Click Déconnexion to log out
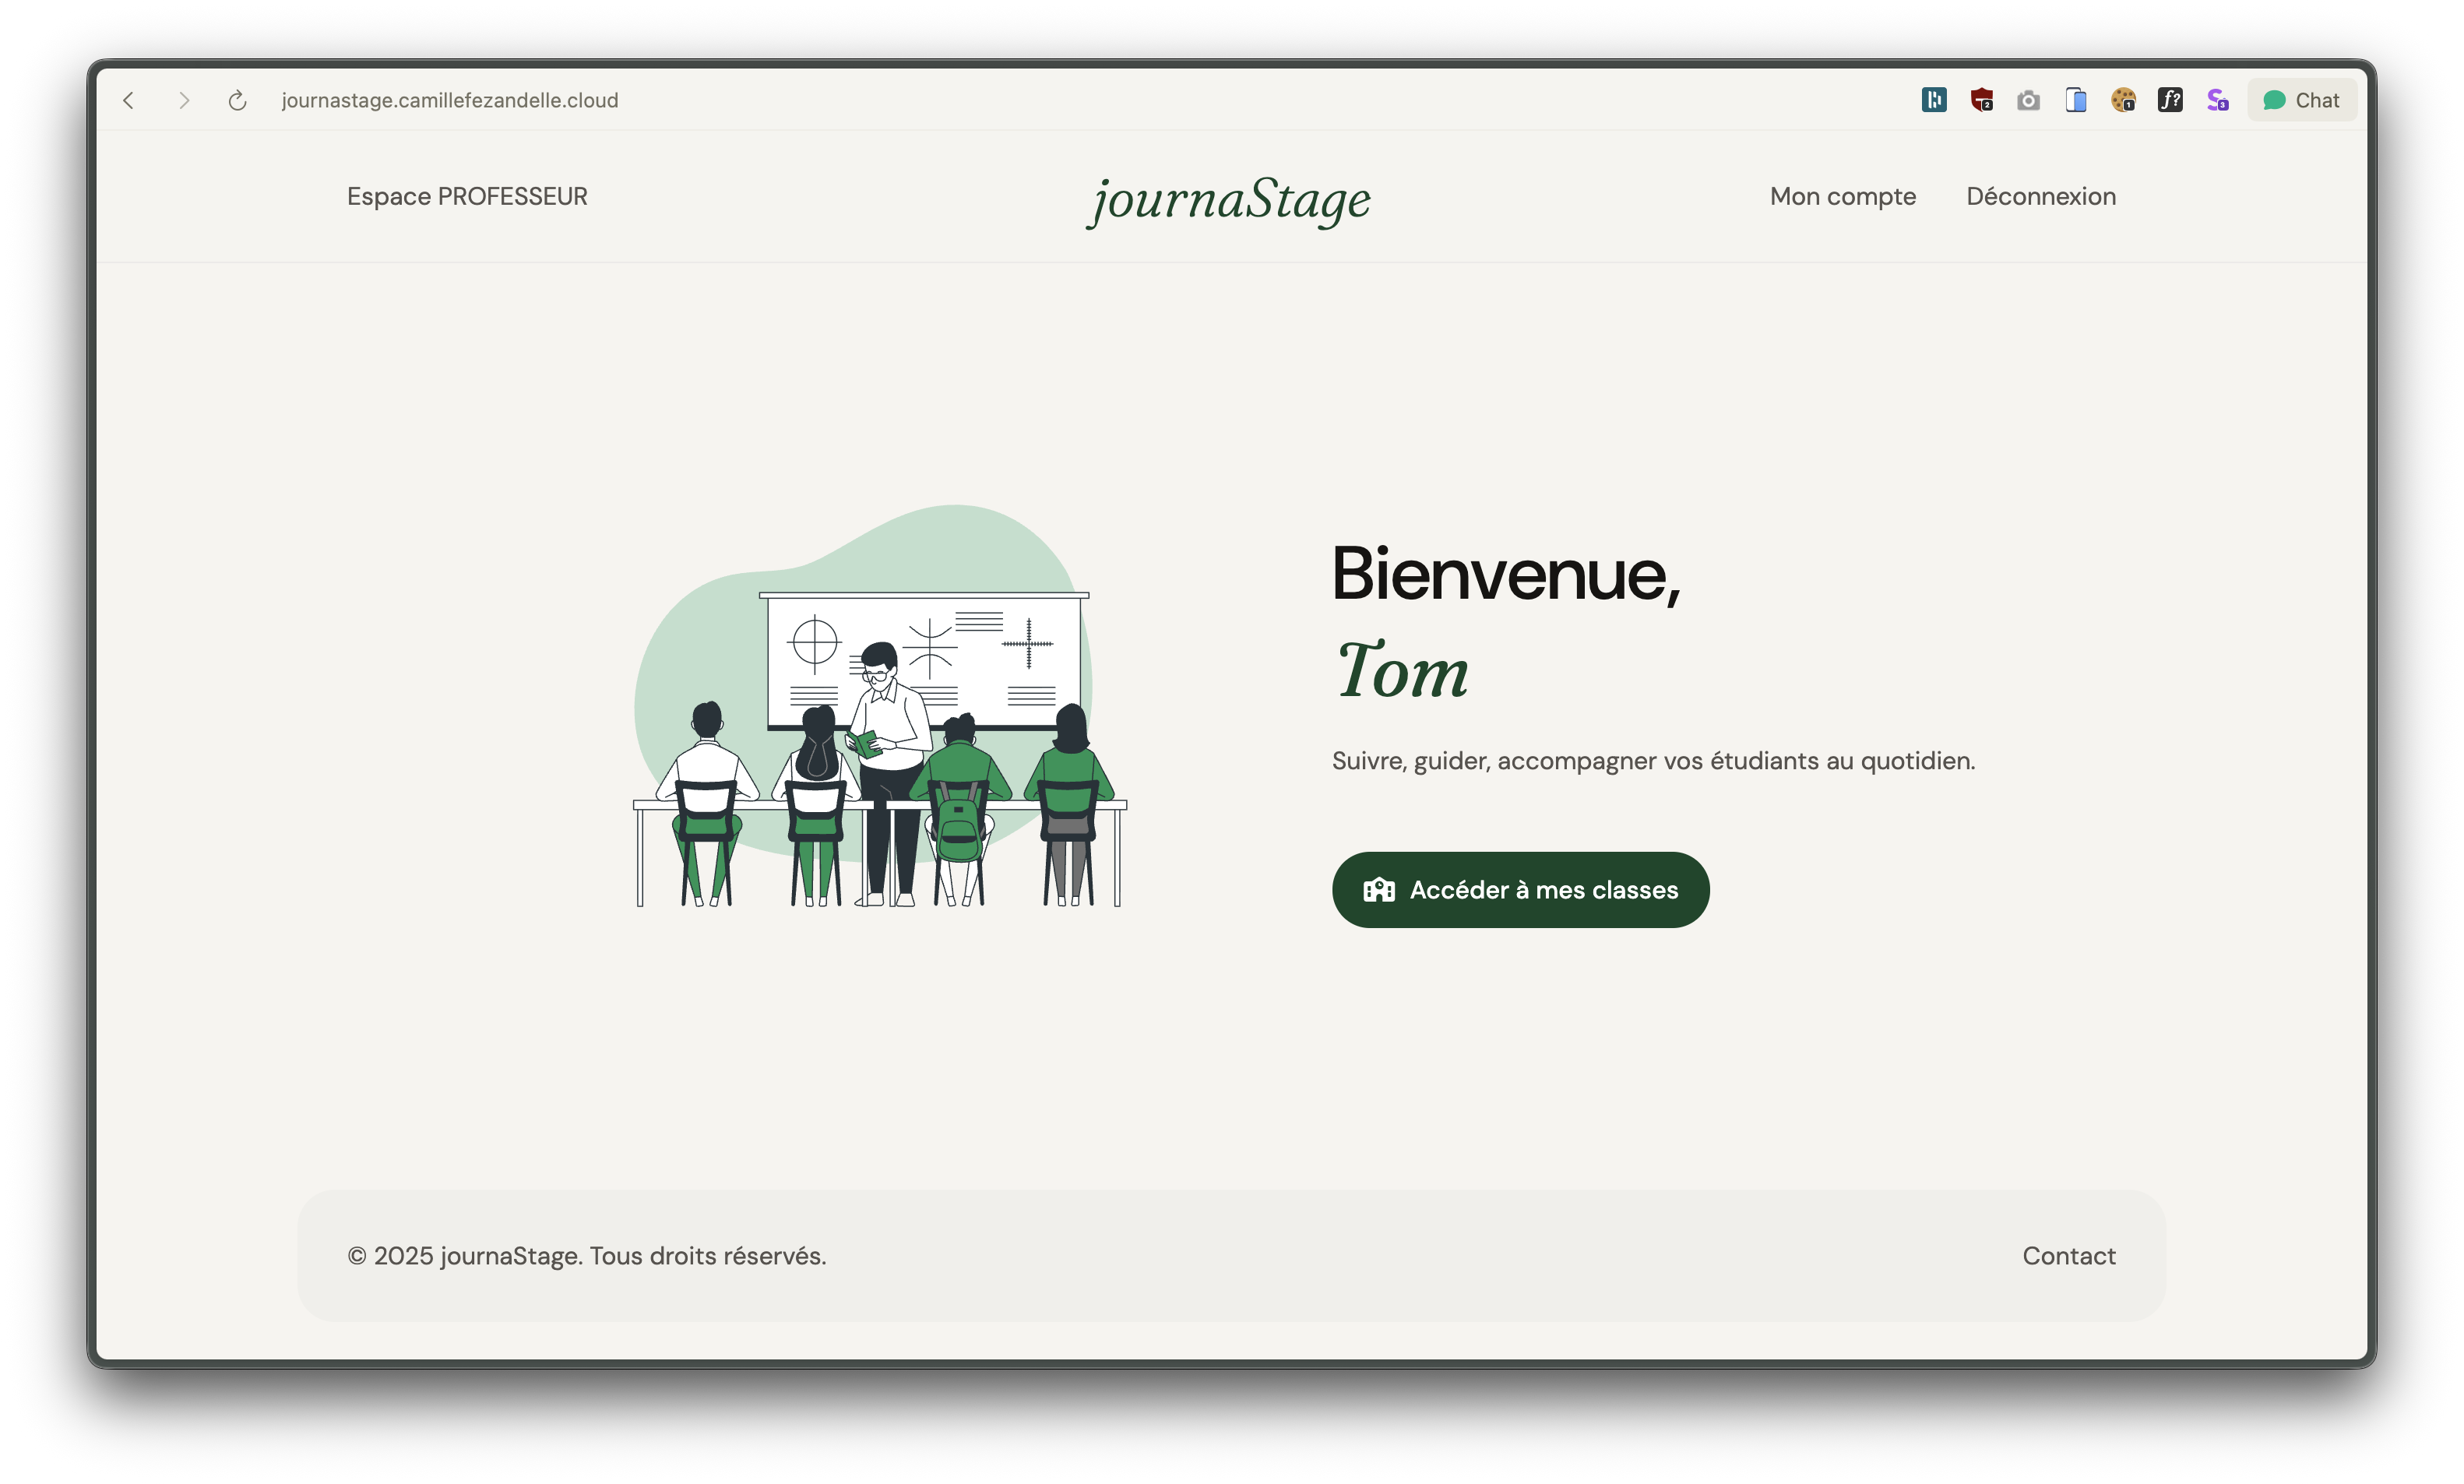Image resolution: width=2464 pixels, height=1484 pixels. [x=2040, y=196]
